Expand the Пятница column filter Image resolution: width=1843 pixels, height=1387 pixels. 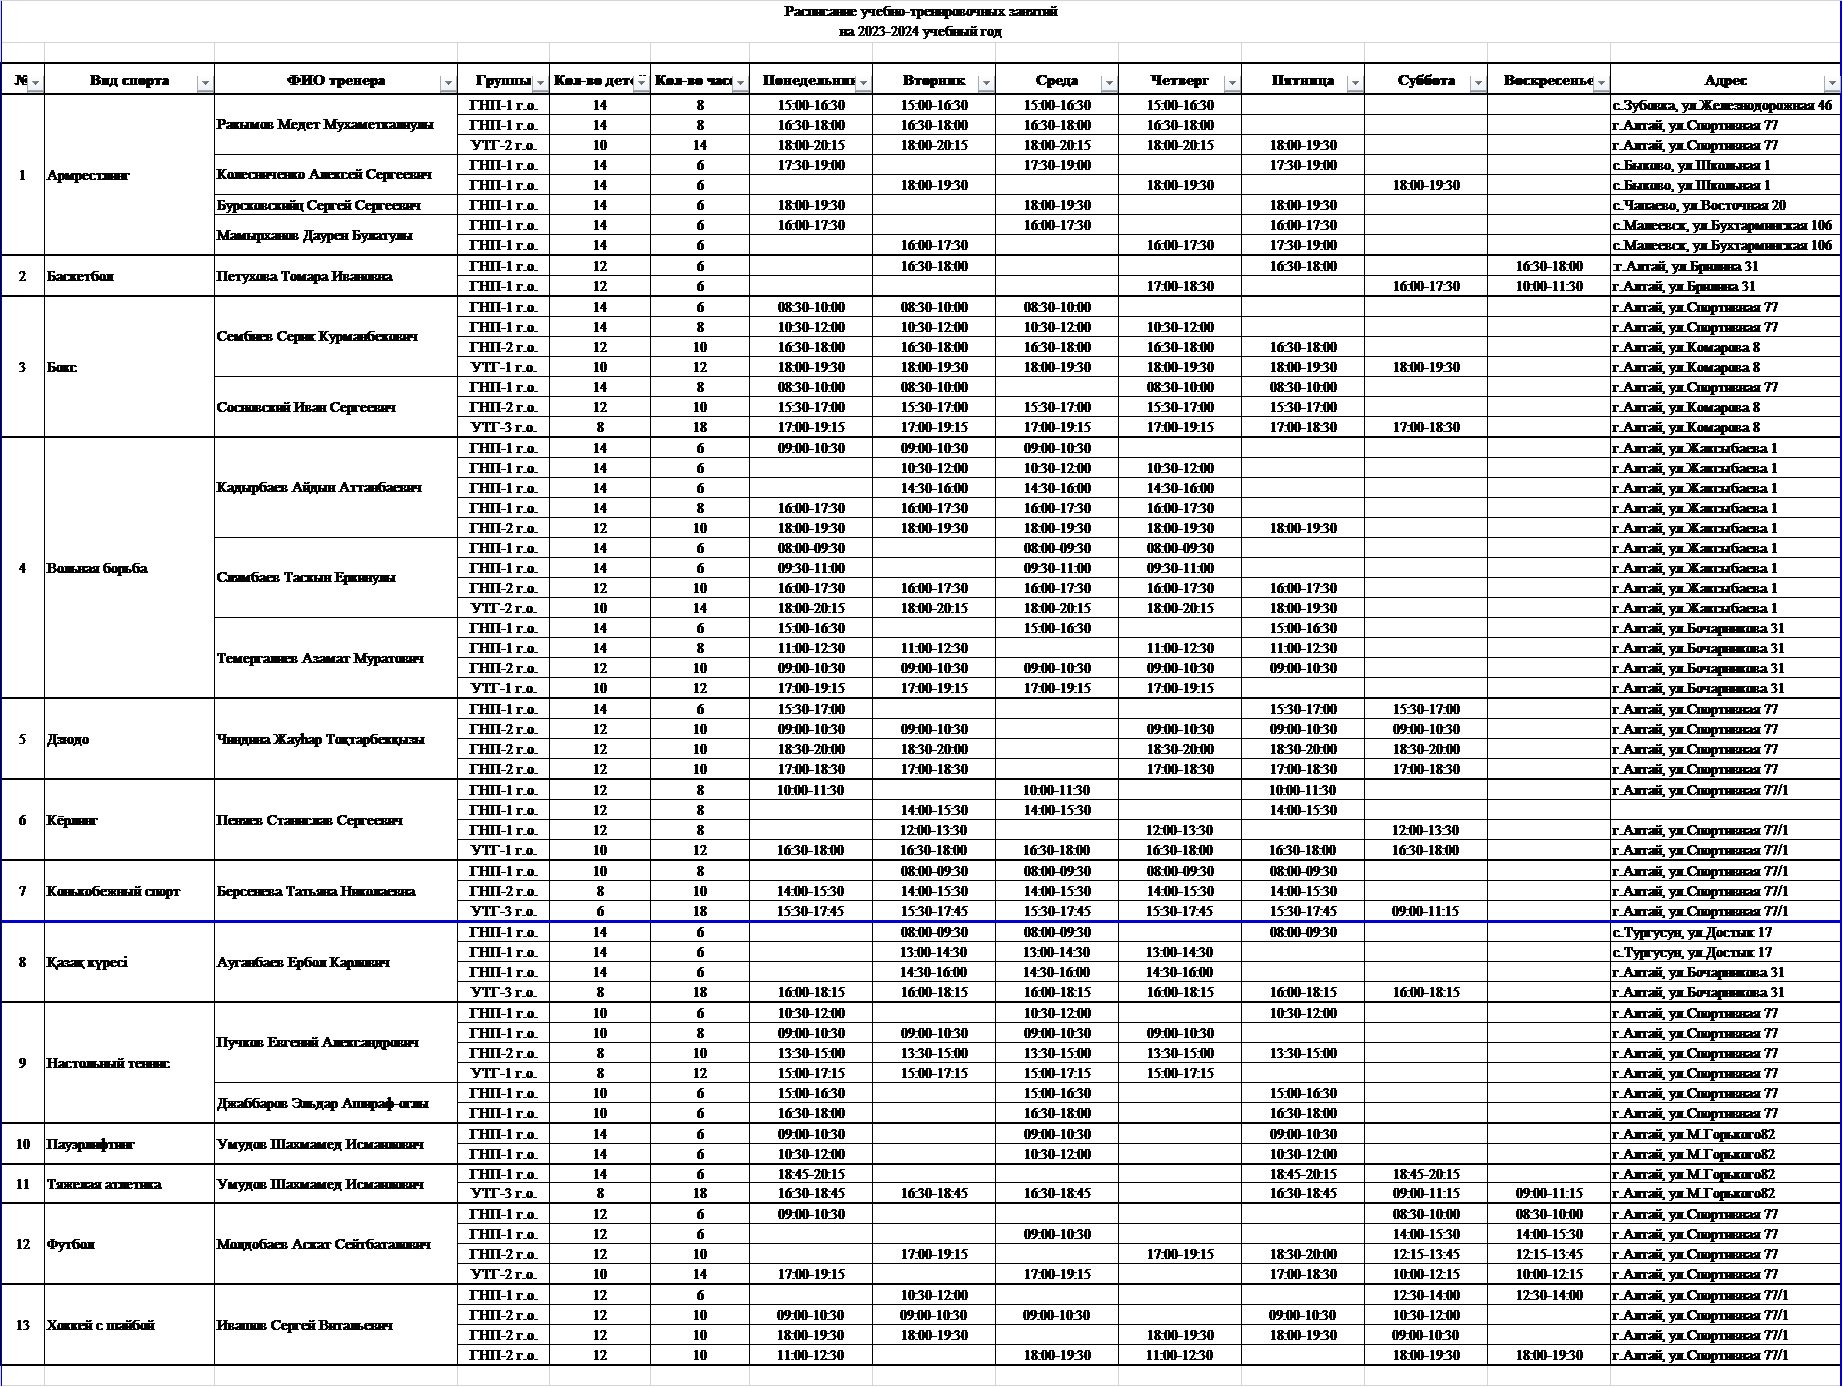1355,84
